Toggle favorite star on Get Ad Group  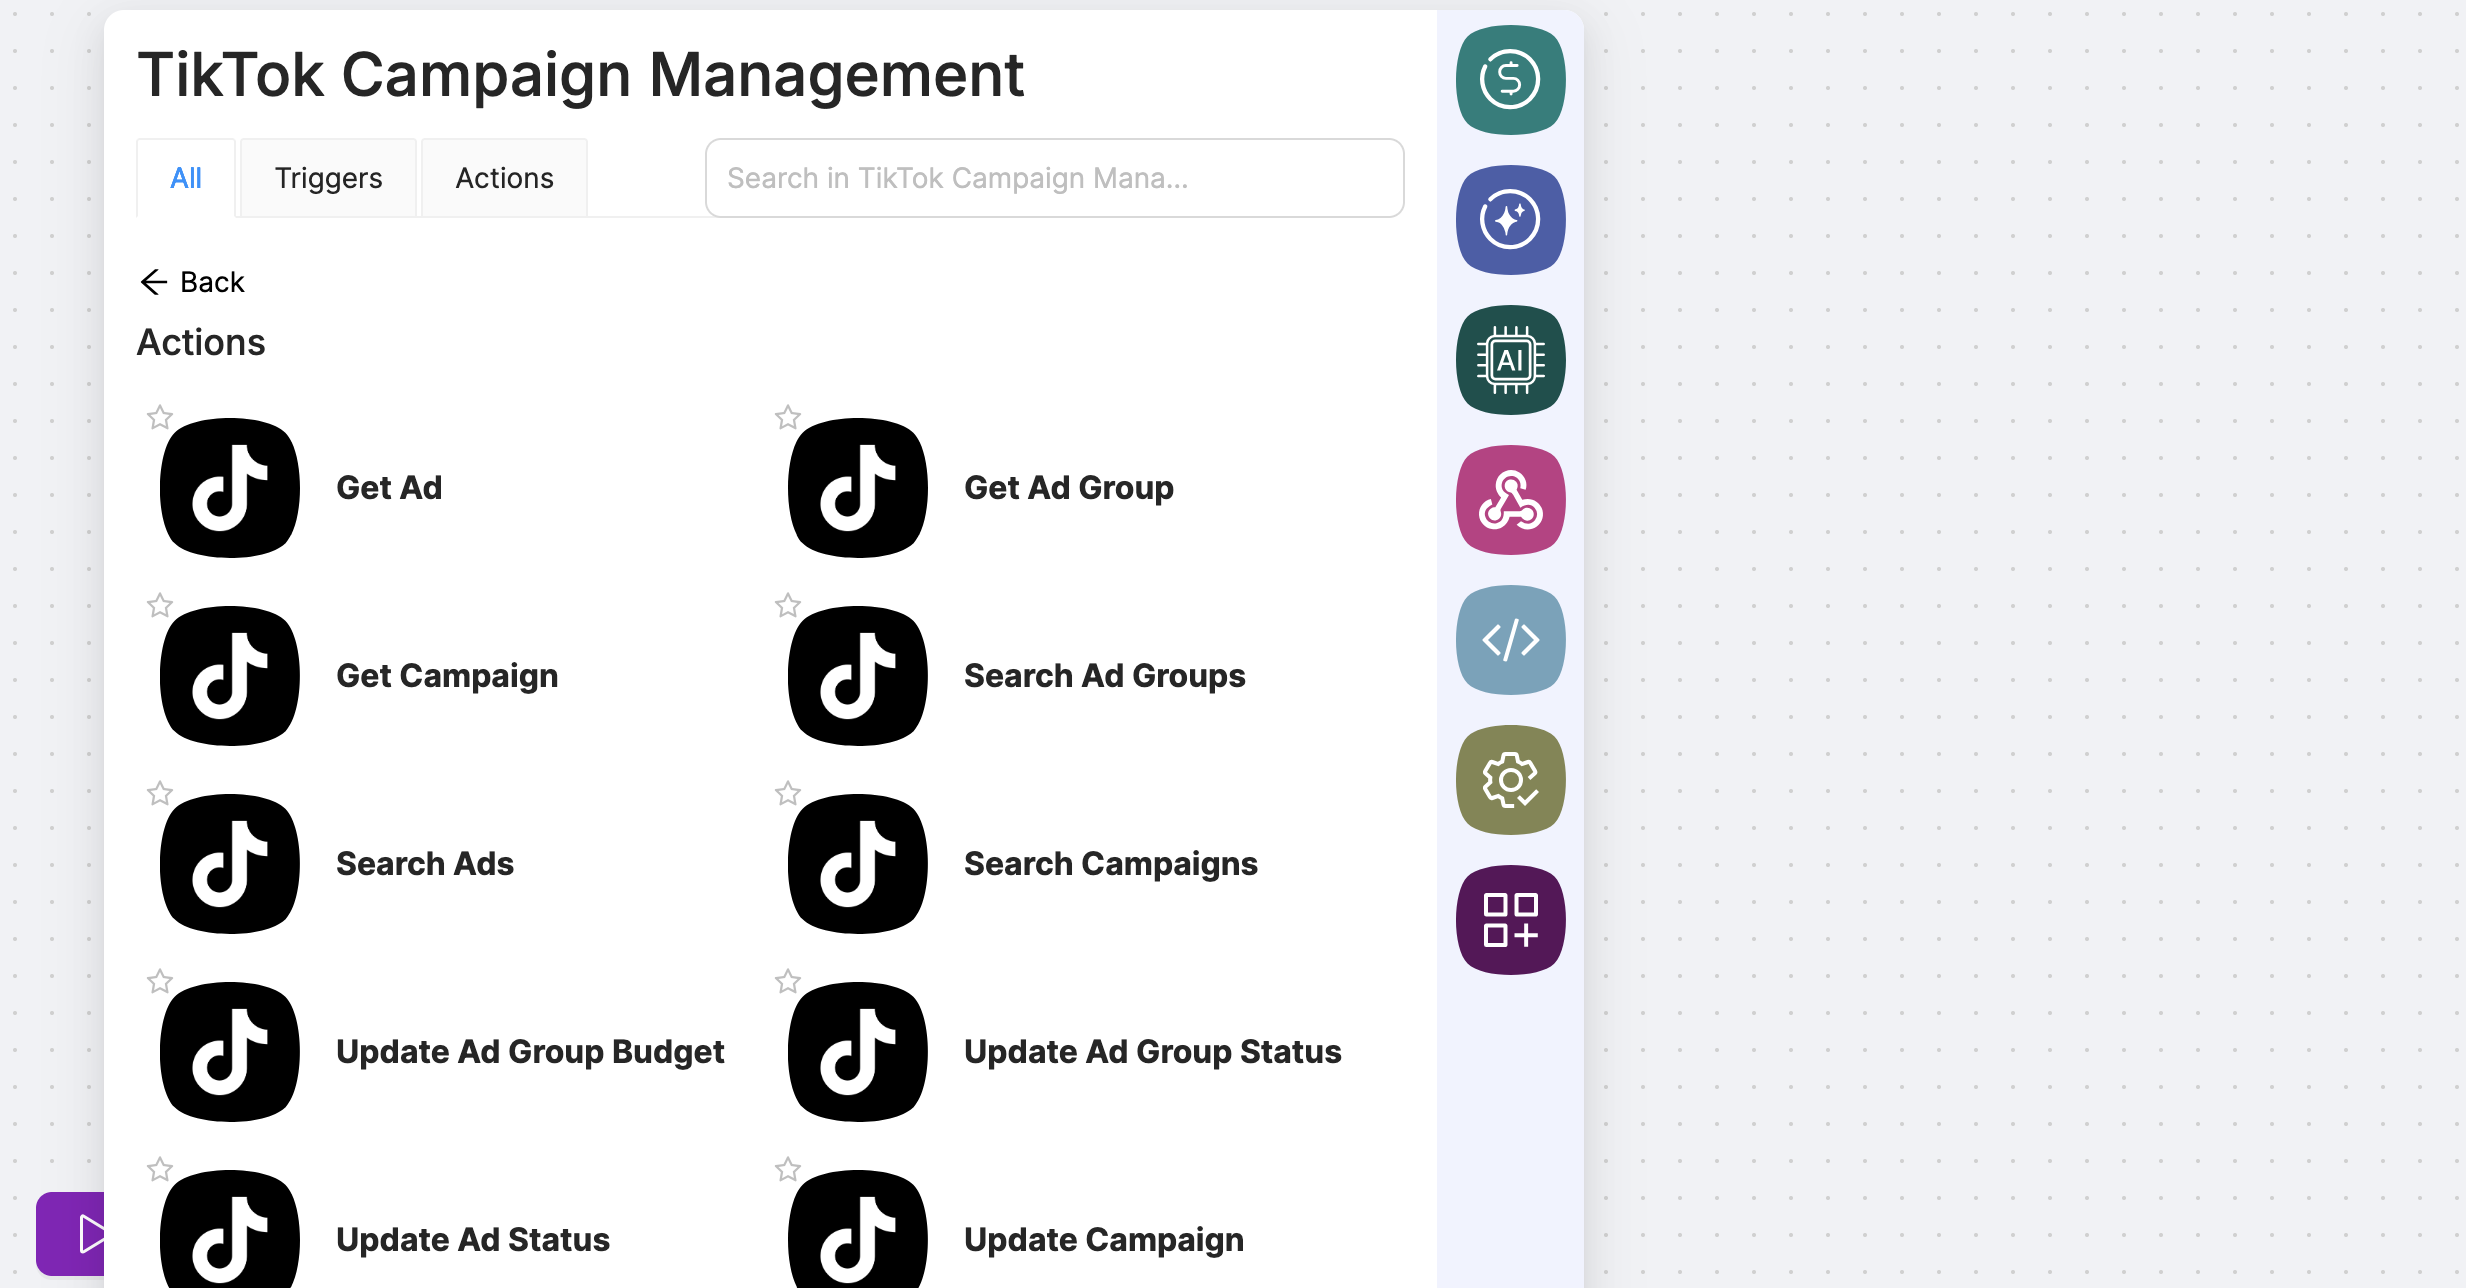tap(788, 417)
